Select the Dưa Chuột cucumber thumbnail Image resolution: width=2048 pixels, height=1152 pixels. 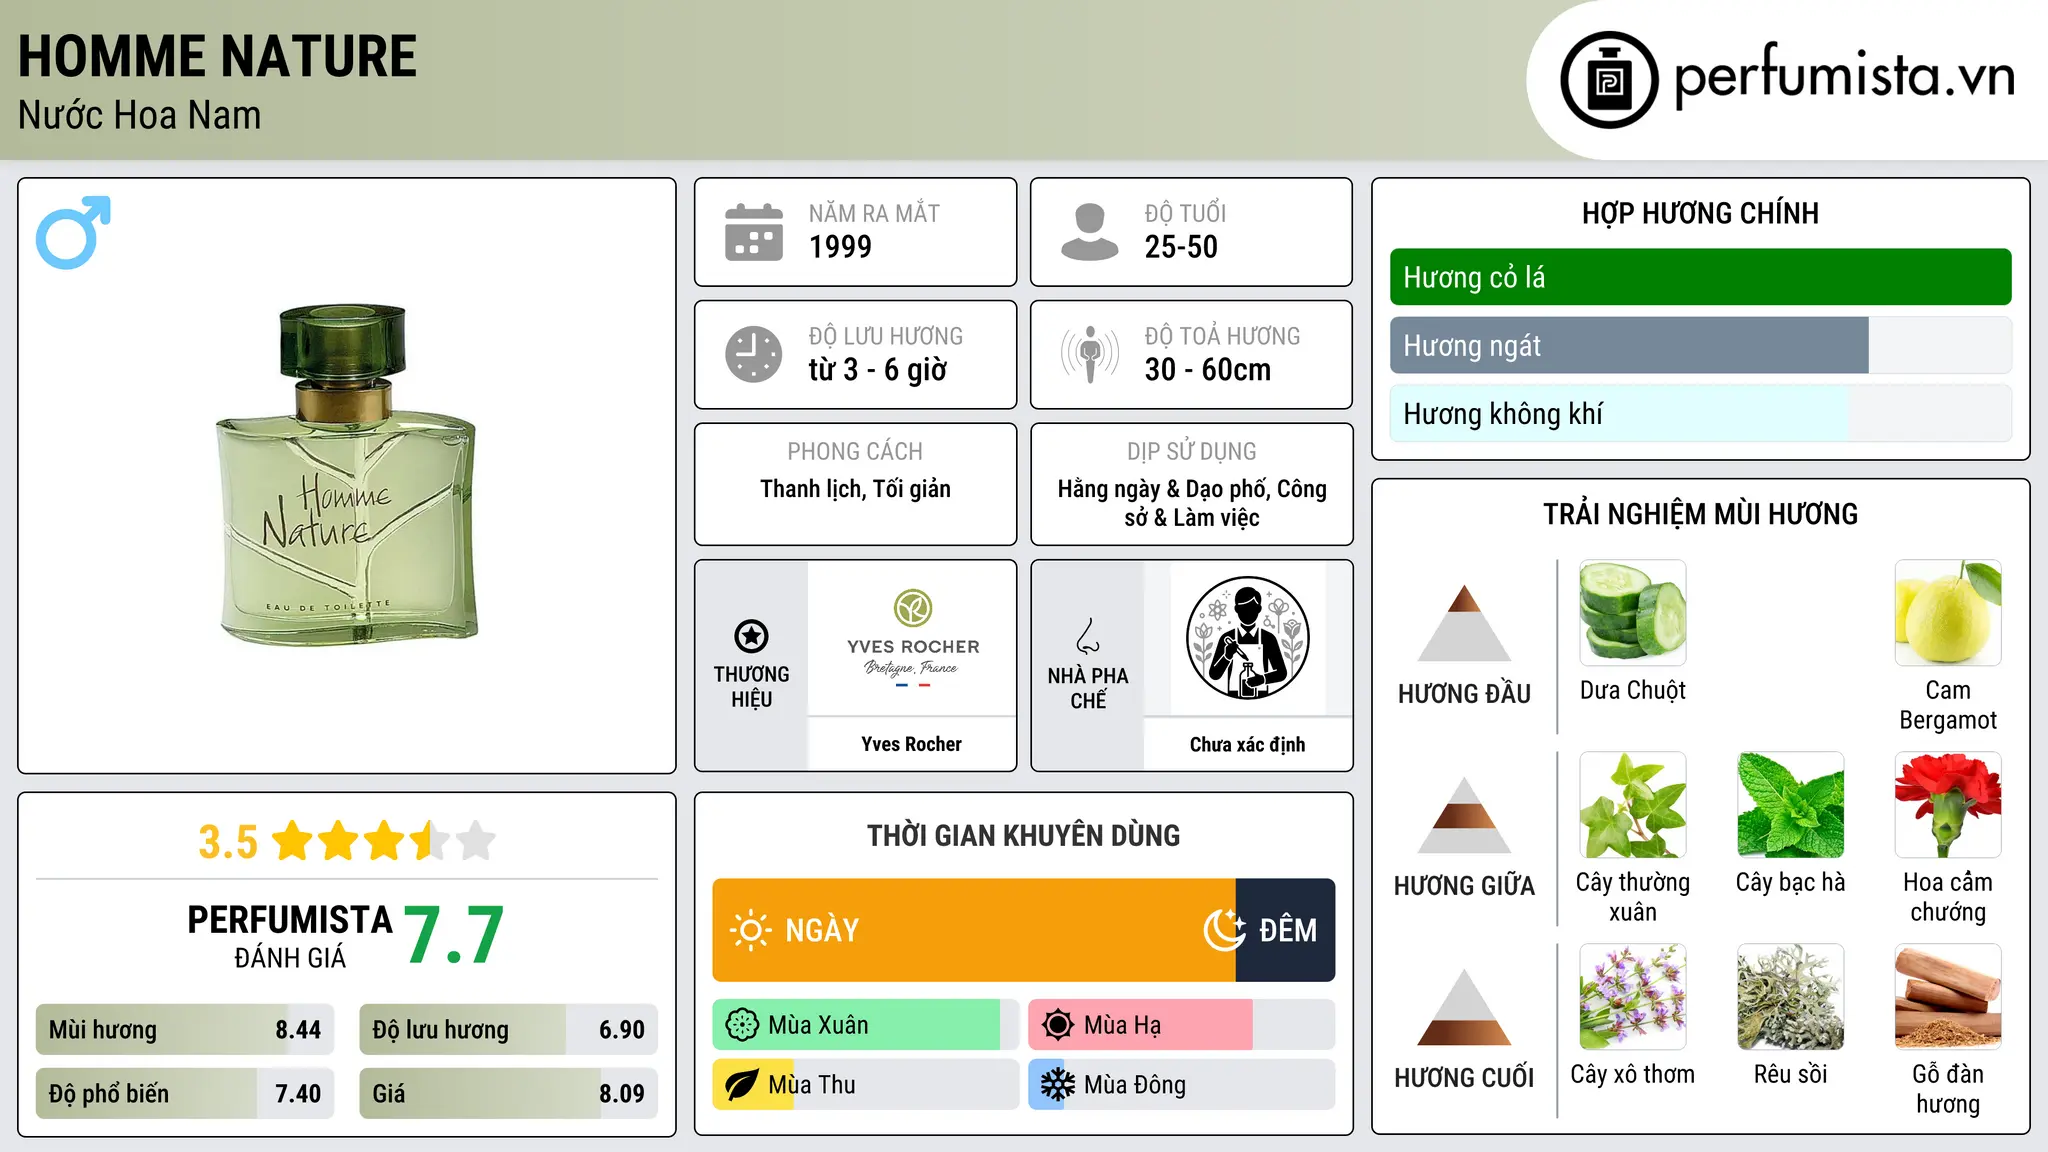[x=1633, y=613]
